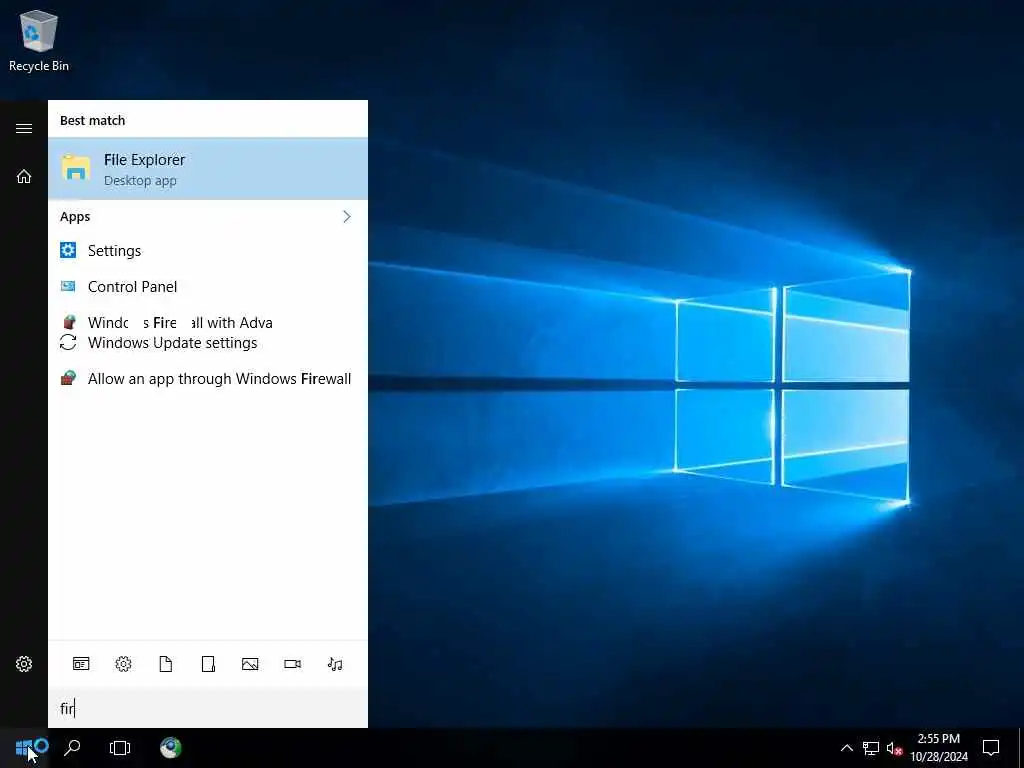Go to the search pane Home icon

point(24,176)
